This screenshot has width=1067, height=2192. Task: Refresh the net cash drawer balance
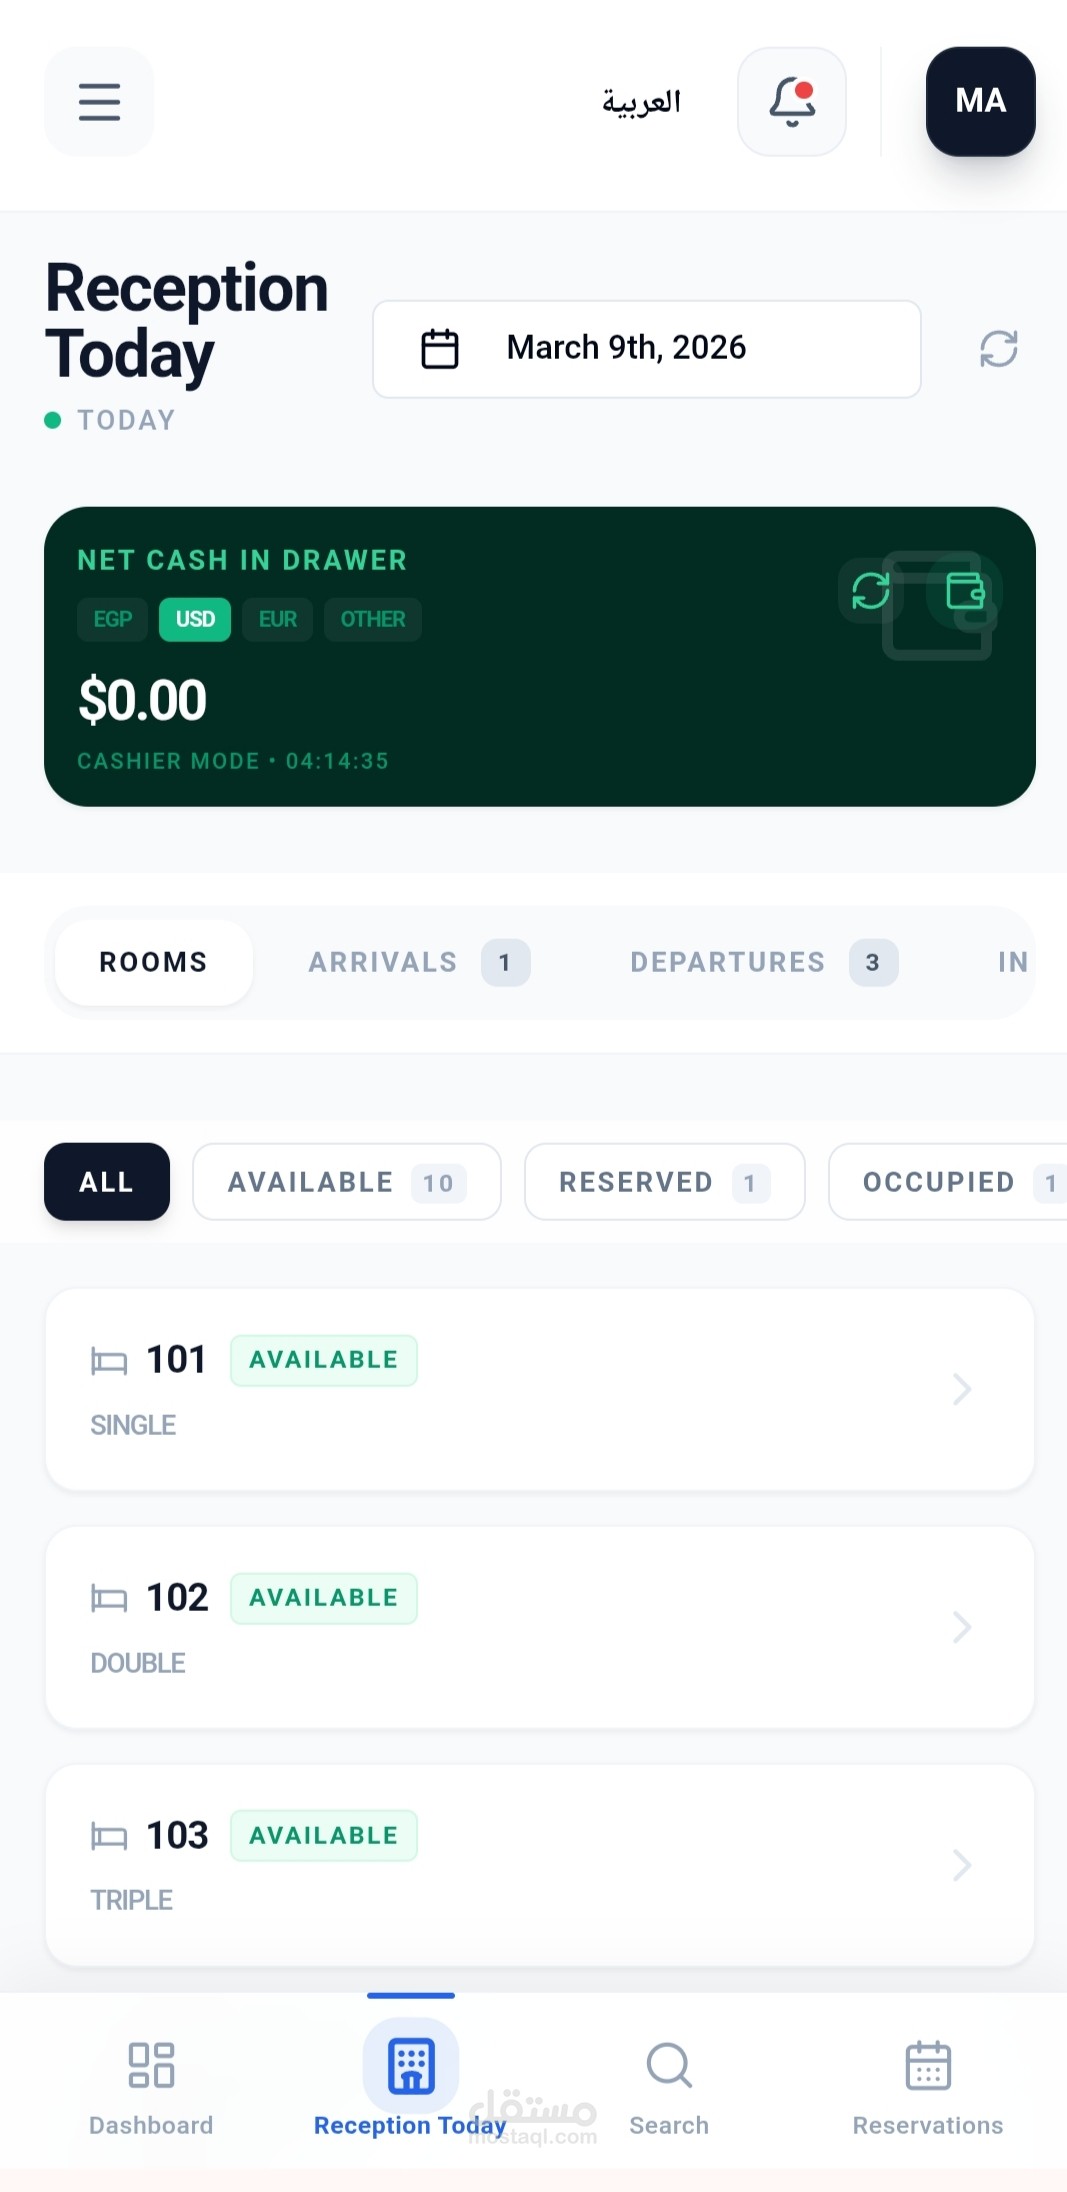pos(870,590)
